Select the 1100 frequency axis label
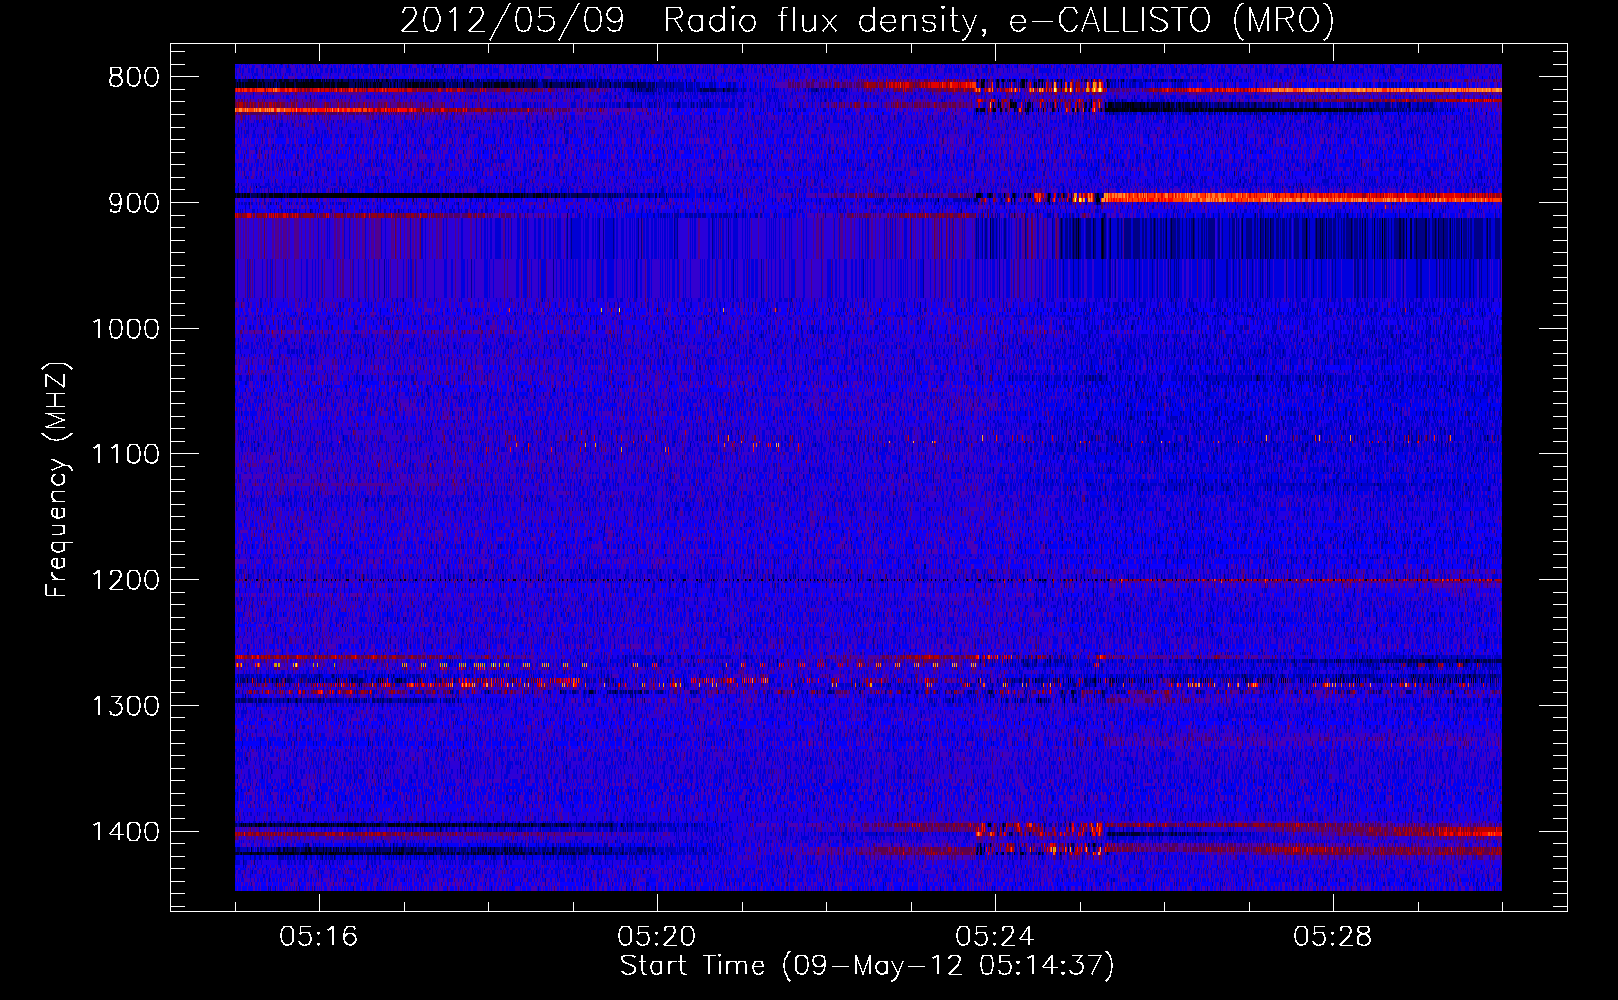Image resolution: width=1618 pixels, height=1000 pixels. point(125,455)
